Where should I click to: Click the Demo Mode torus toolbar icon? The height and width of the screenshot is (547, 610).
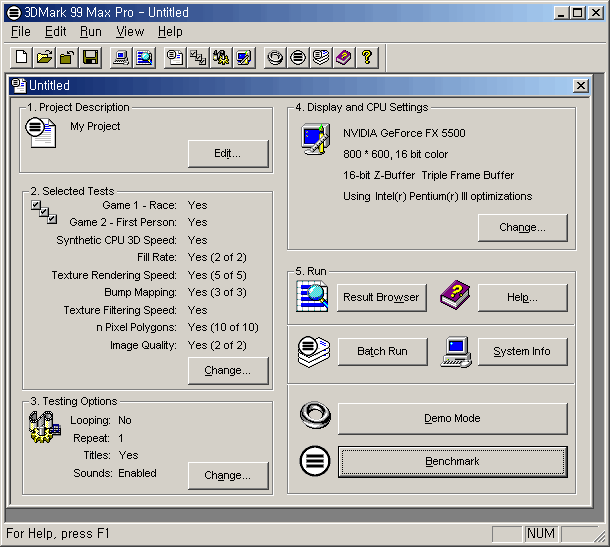(275, 58)
